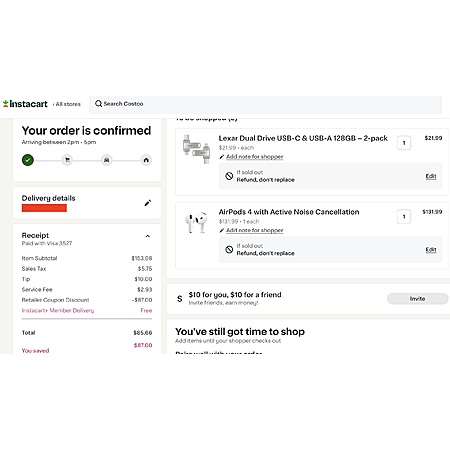Click the Instacart carrot logo
The image size is (450, 450).
click(5, 104)
